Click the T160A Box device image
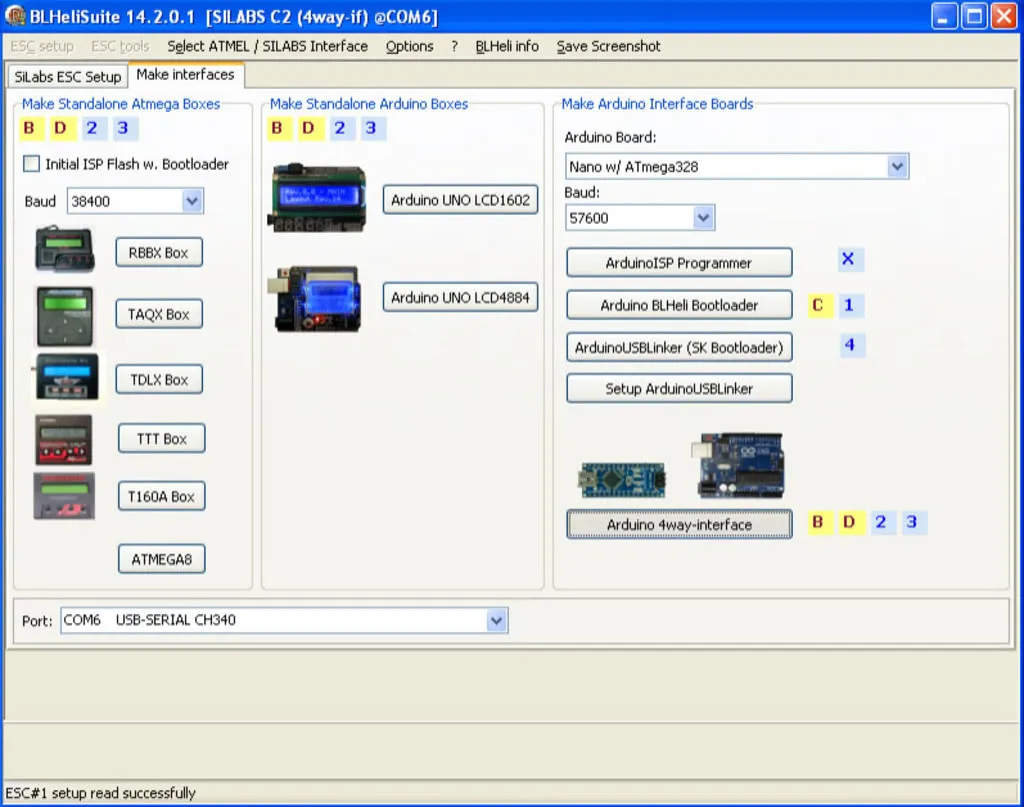Image resolution: width=1024 pixels, height=807 pixels. coord(64,496)
